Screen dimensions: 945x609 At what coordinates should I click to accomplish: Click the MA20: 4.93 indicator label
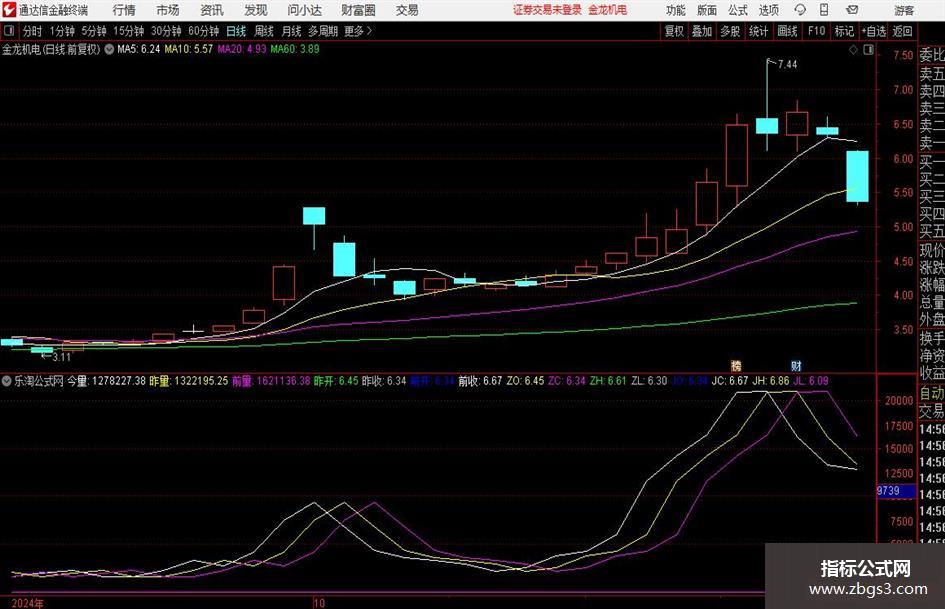coord(242,49)
